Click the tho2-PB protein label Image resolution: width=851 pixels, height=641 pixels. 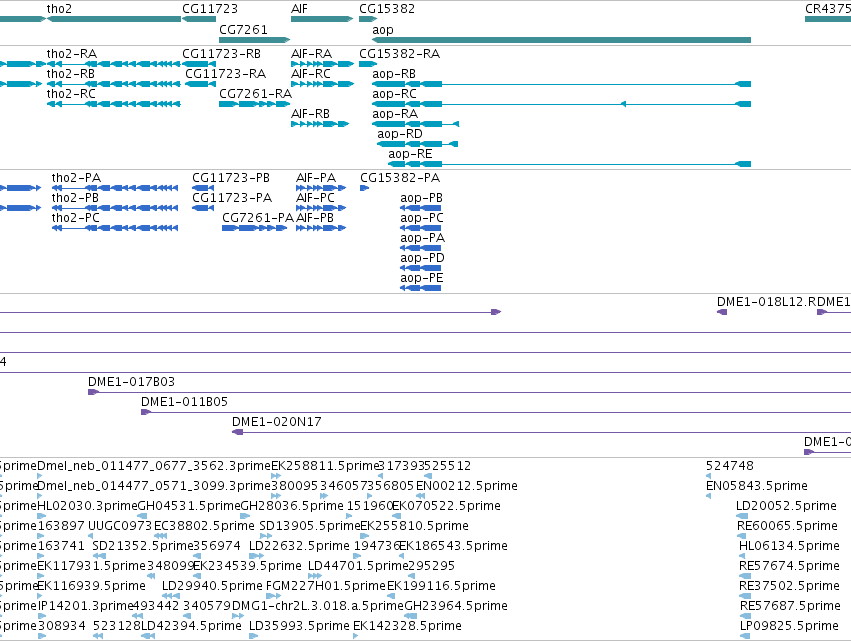coord(75,198)
